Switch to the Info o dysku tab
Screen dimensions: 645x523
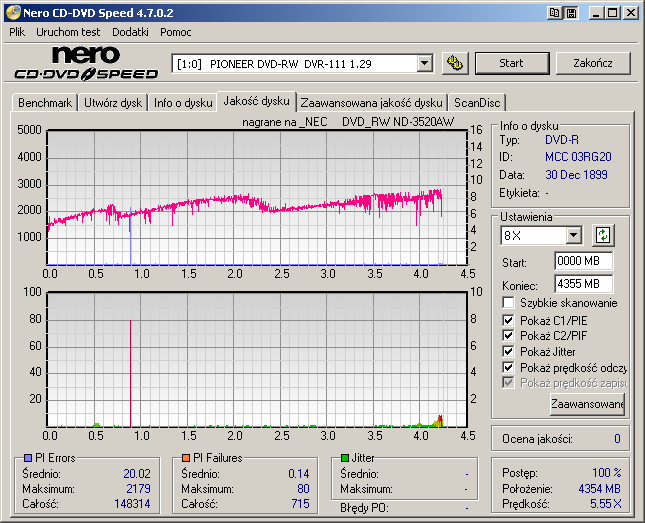[183, 103]
